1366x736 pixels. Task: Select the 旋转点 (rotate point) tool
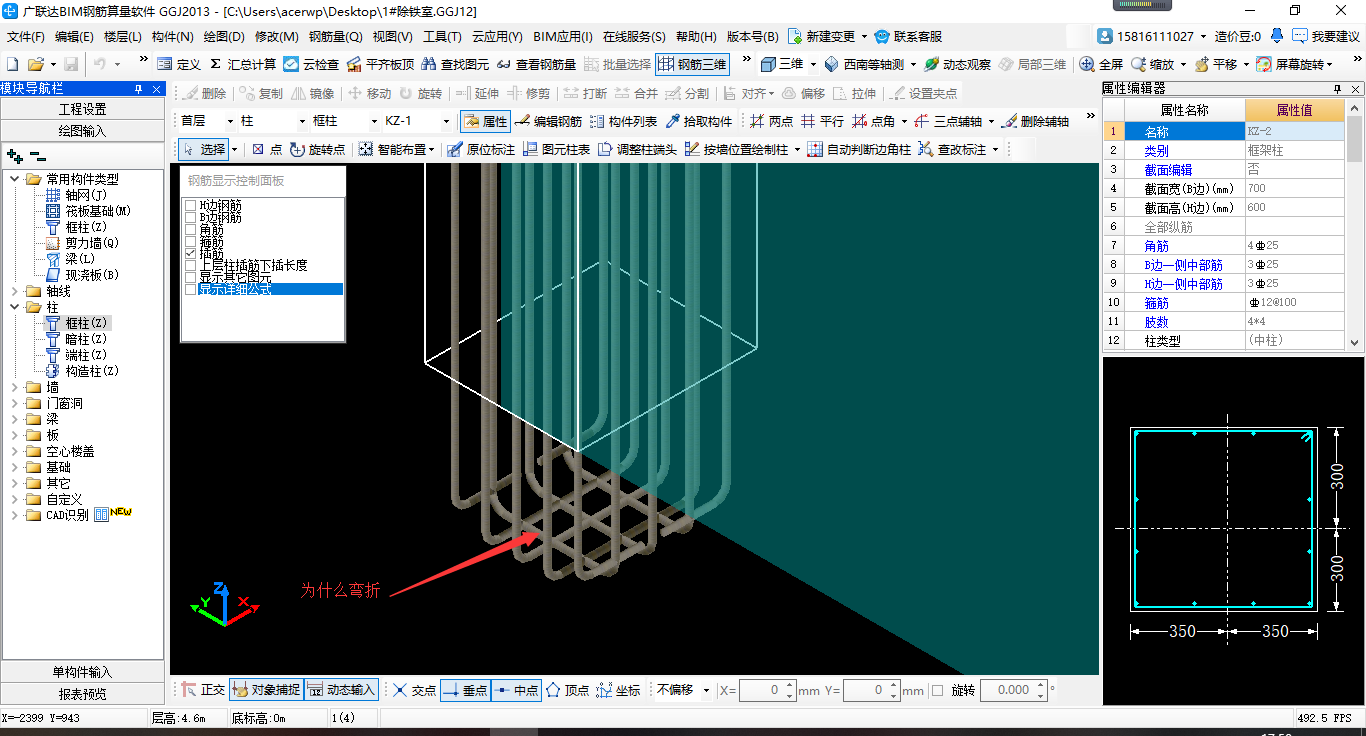318,149
